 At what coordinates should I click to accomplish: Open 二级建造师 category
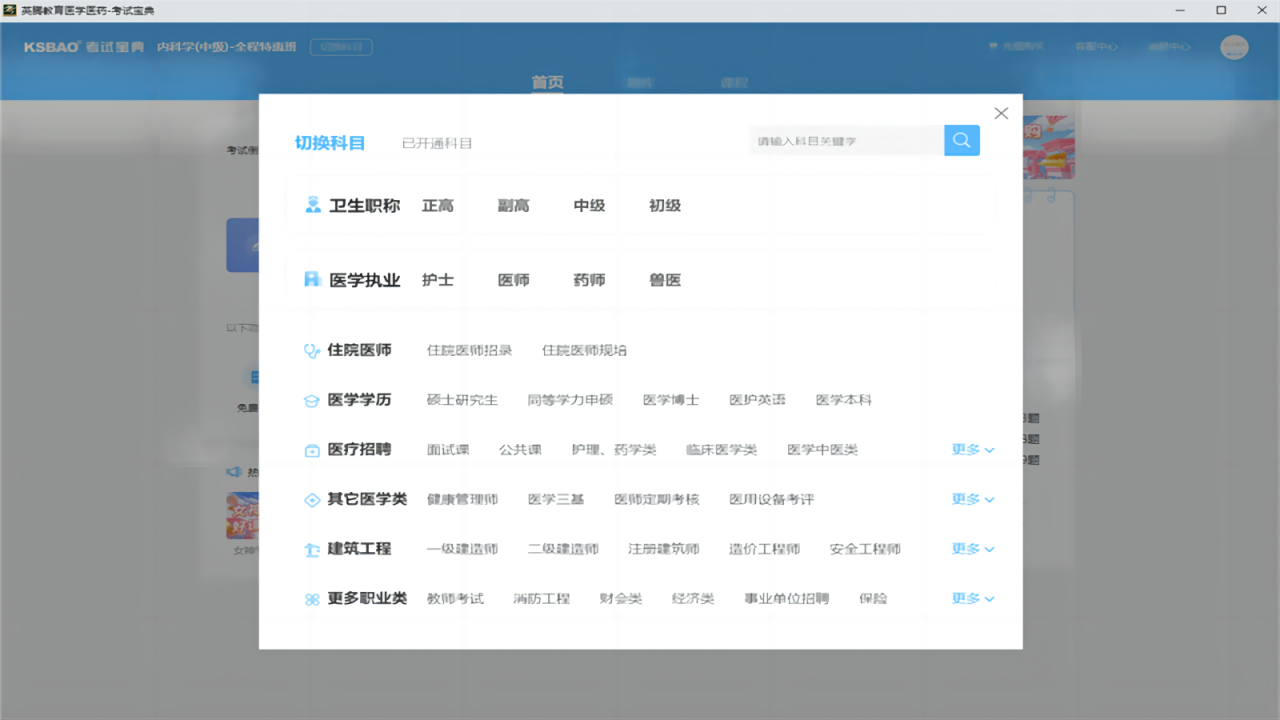click(563, 549)
